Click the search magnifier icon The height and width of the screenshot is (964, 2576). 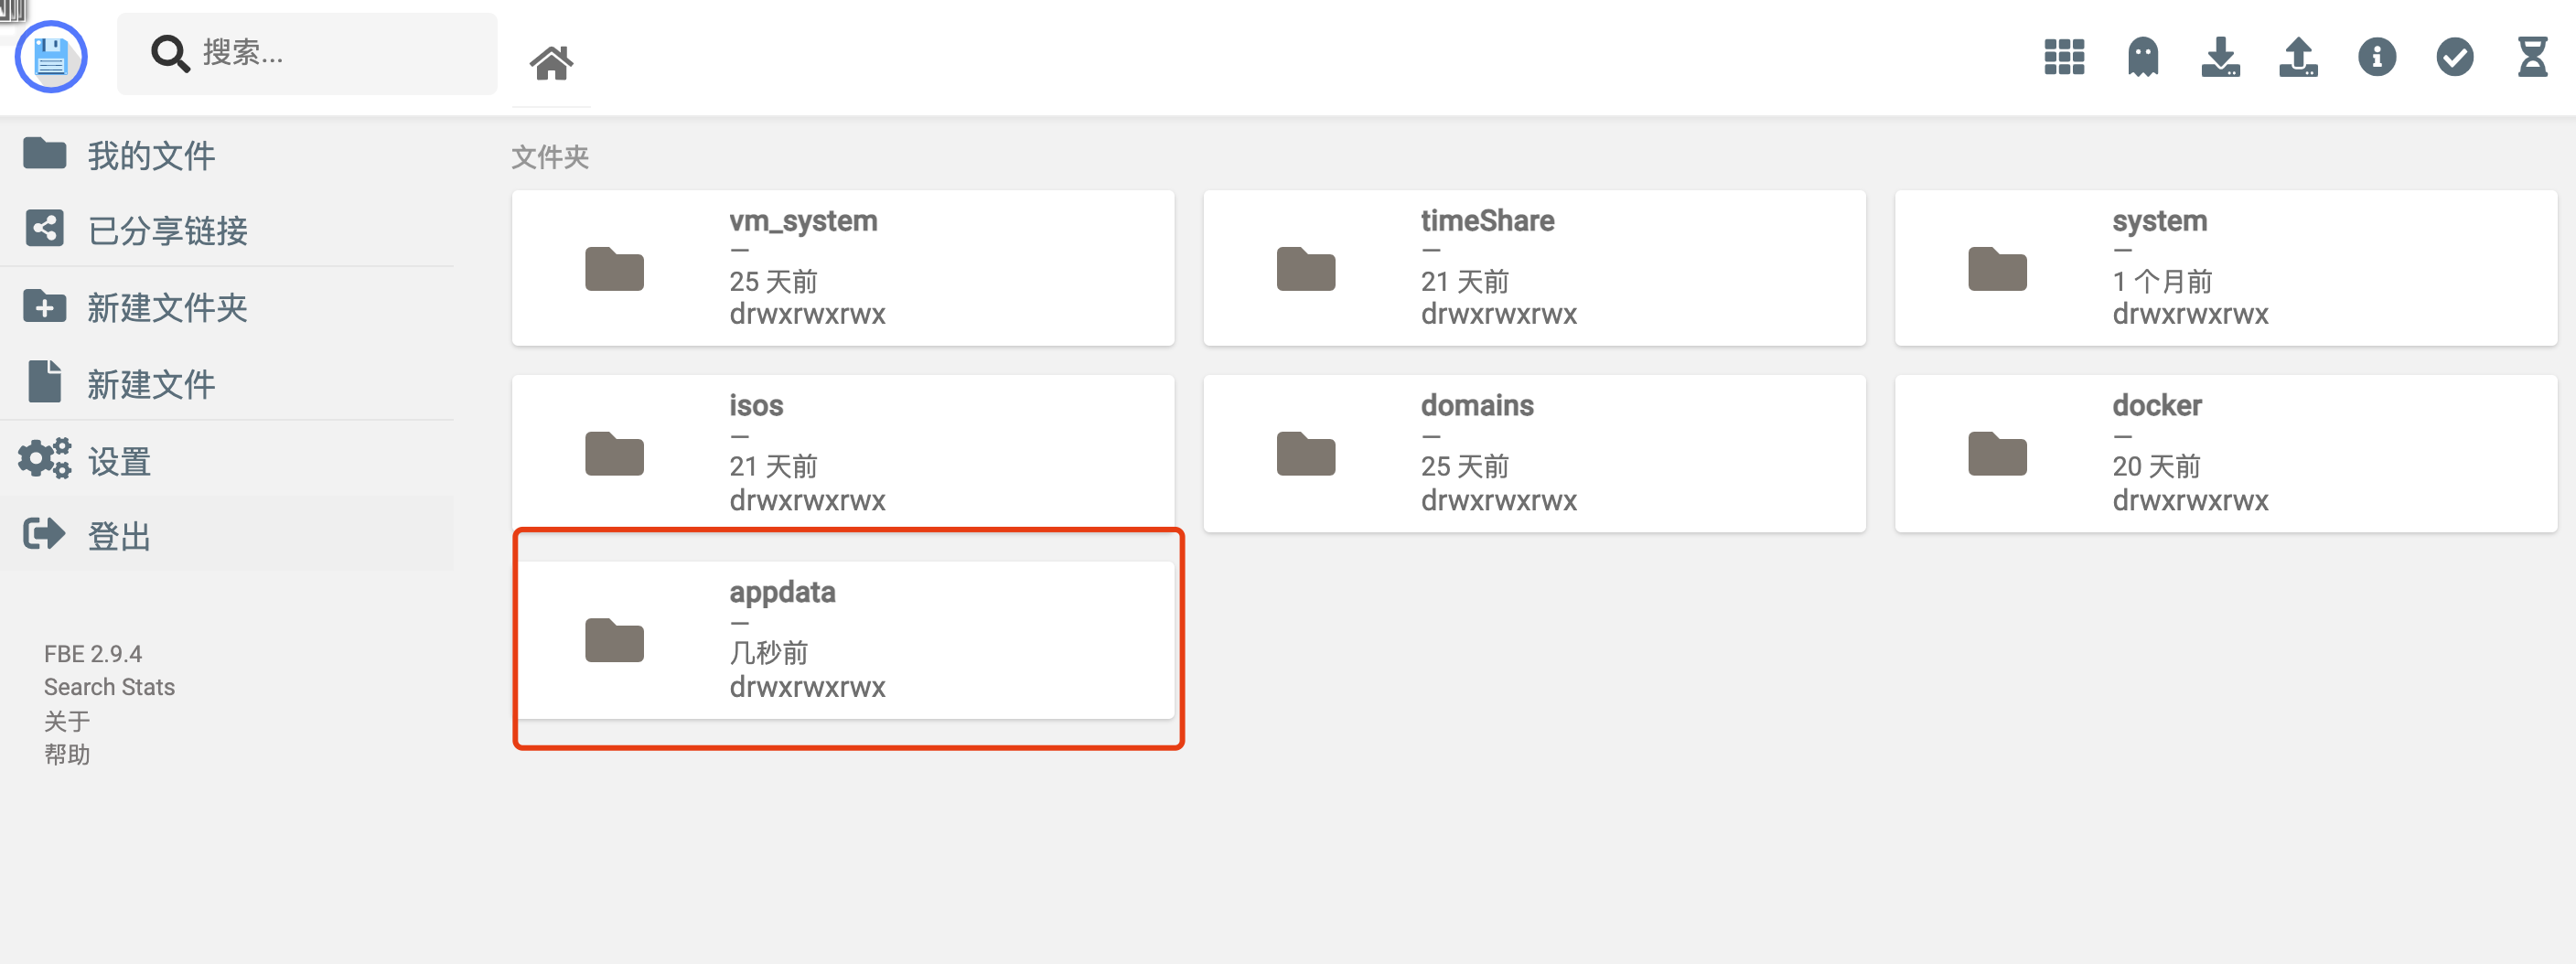(x=170, y=54)
